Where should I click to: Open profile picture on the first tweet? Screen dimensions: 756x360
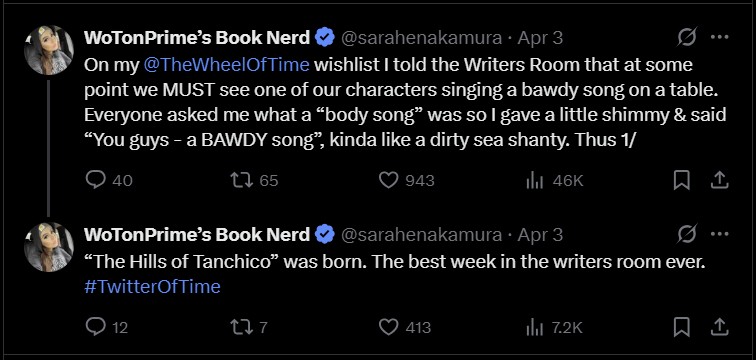coord(49,50)
